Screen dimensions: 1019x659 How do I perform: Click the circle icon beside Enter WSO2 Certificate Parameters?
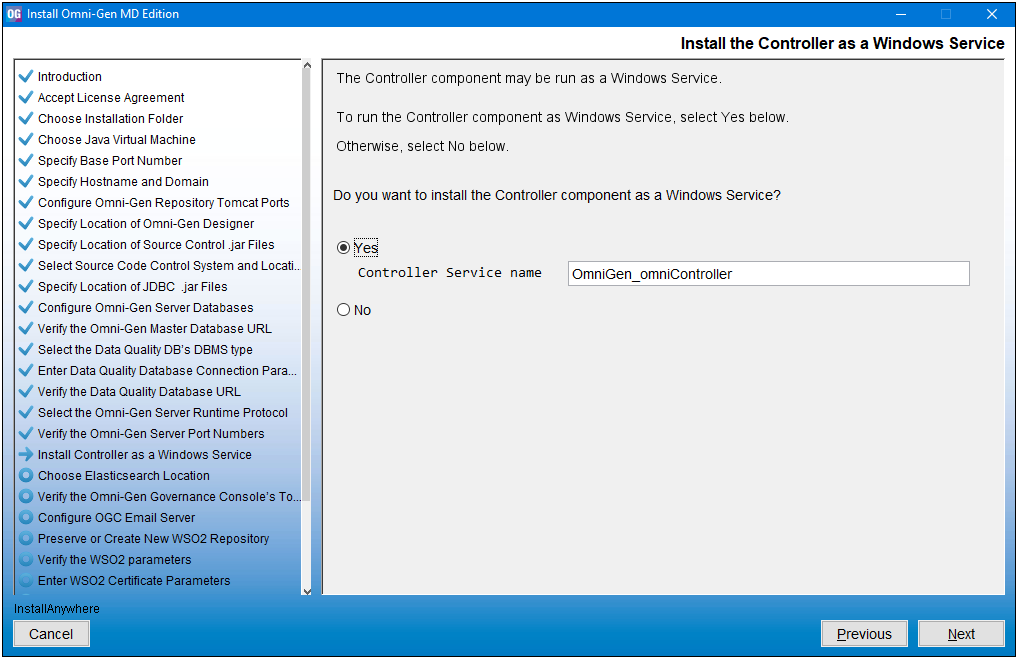tap(25, 580)
